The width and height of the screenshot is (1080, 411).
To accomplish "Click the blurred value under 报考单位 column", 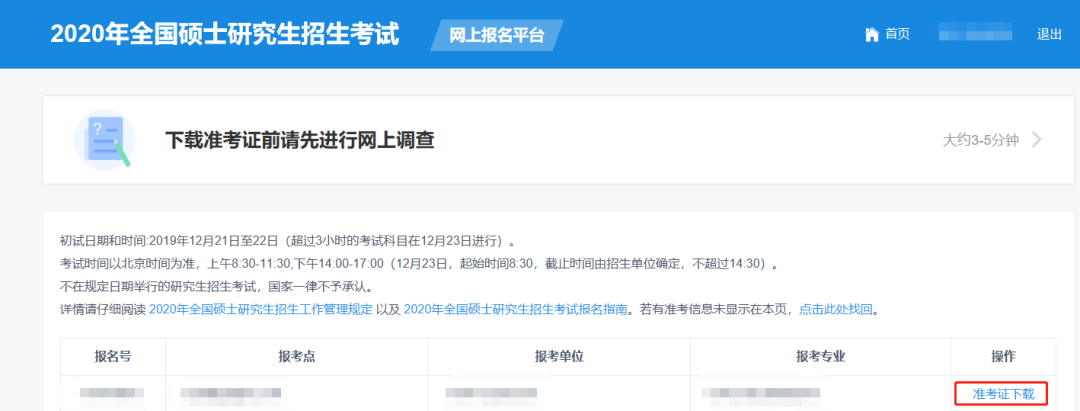I will [x=492, y=393].
